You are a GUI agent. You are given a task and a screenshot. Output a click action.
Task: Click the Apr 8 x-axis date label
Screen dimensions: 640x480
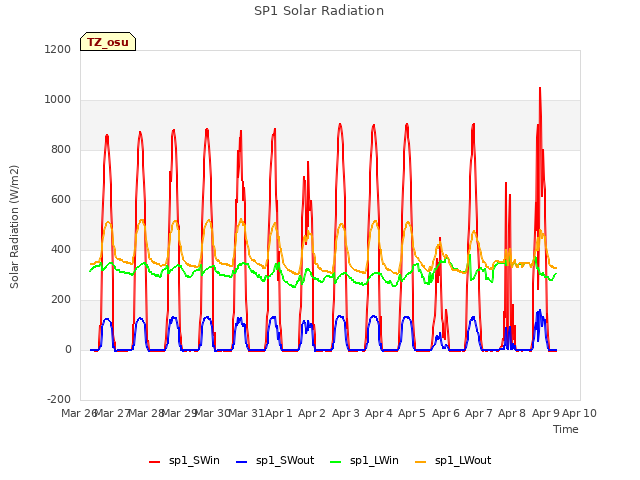tap(512, 413)
